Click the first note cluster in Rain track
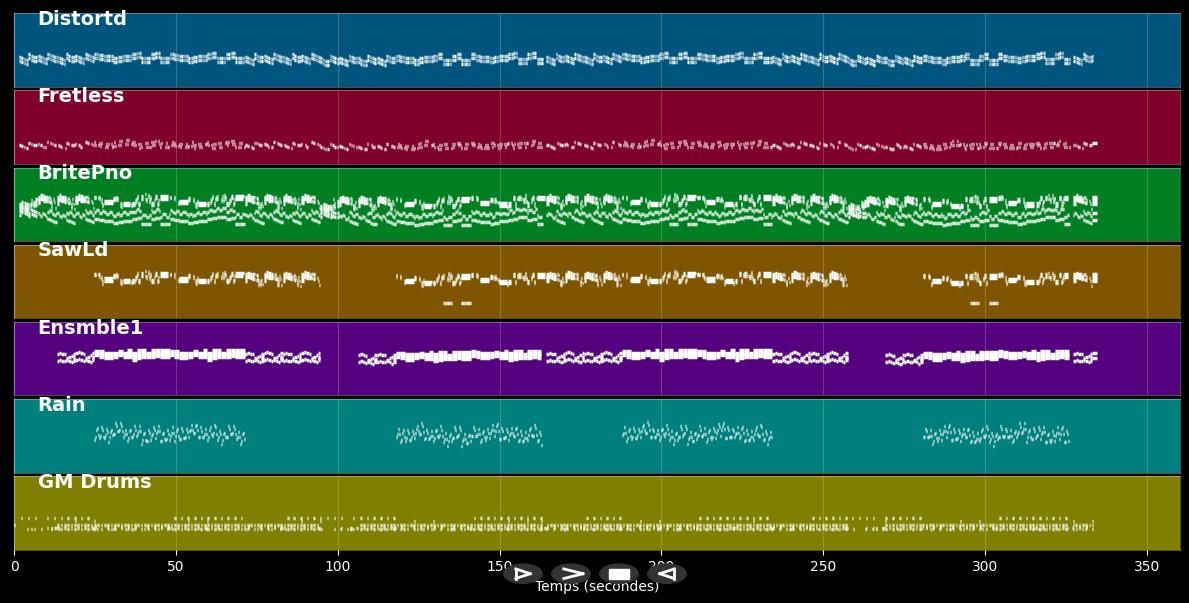The image size is (1189, 603). pyautogui.click(x=169, y=434)
